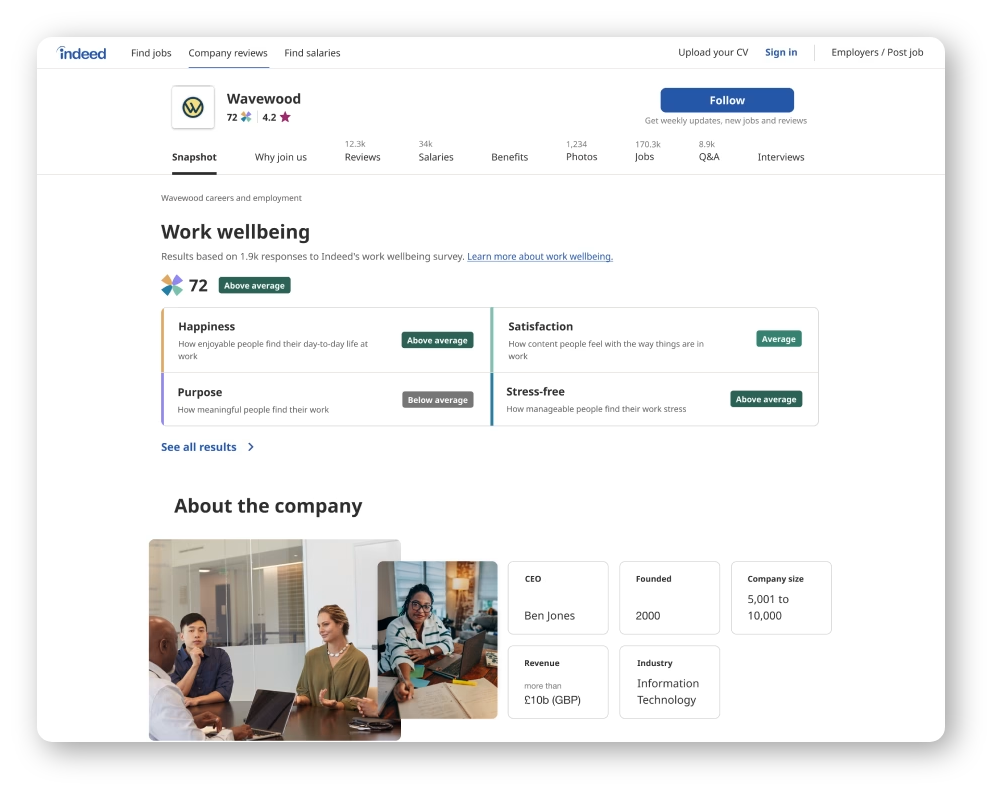
Task: Click the Sign in link
Action: pos(781,53)
